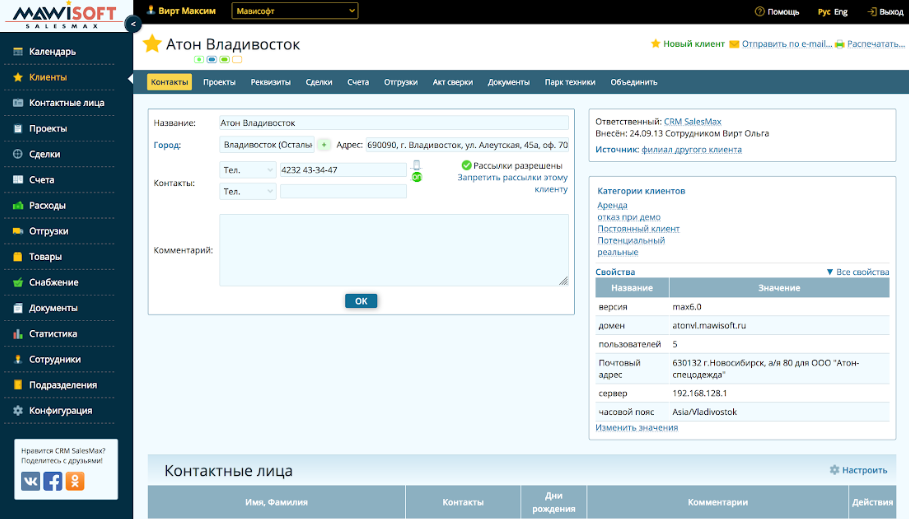Viewport: 909px width, 519px height.
Task: Select the first green status tag under the title
Action: point(199,59)
